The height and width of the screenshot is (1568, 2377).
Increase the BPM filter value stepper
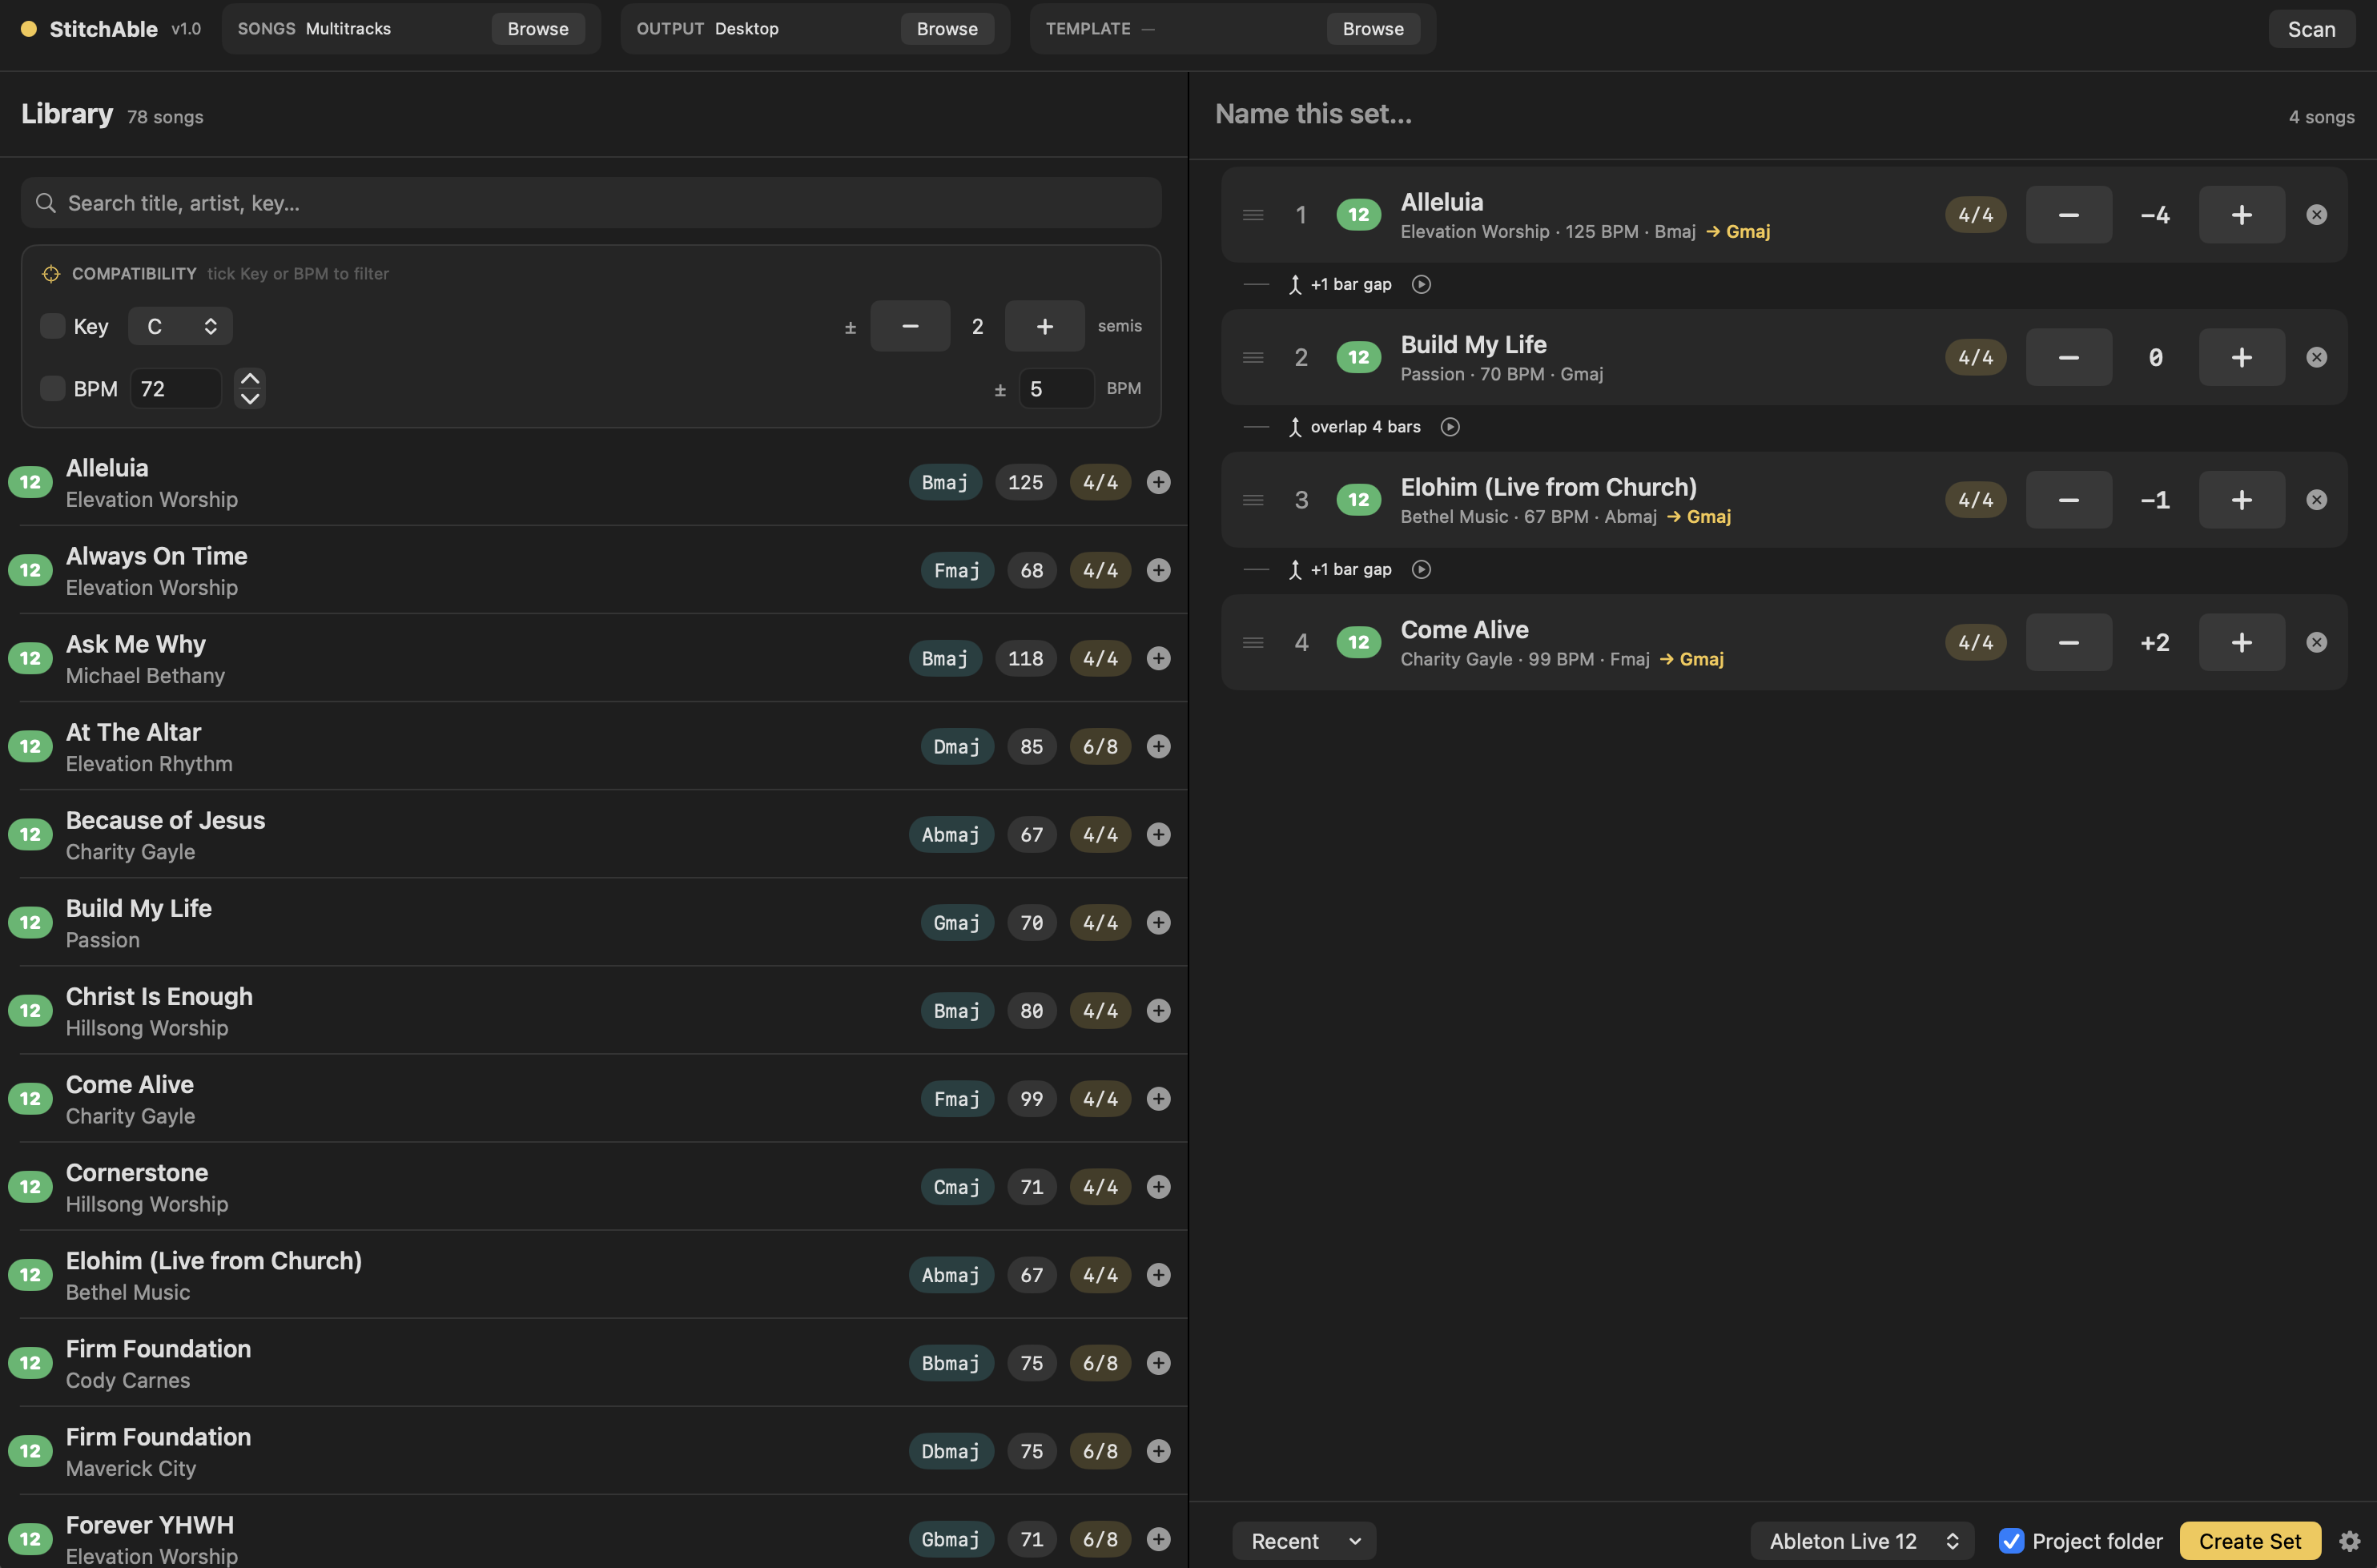tap(250, 378)
